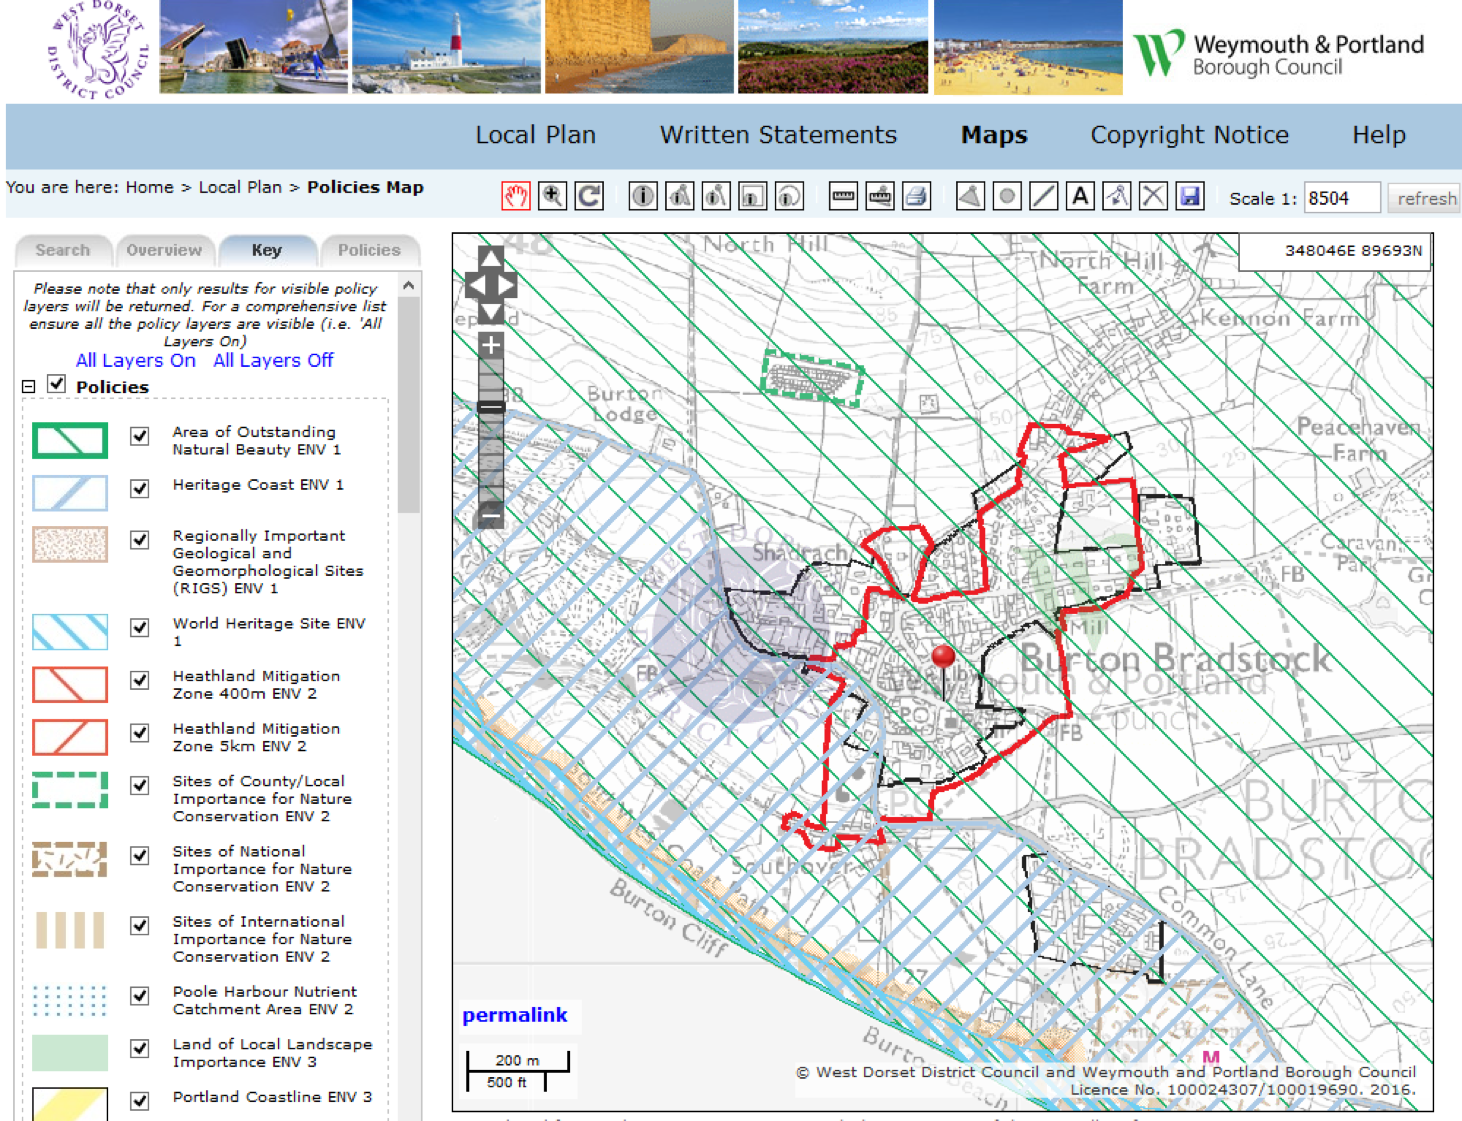1462x1121 pixels.
Task: Switch to the Search tab
Action: (x=62, y=249)
